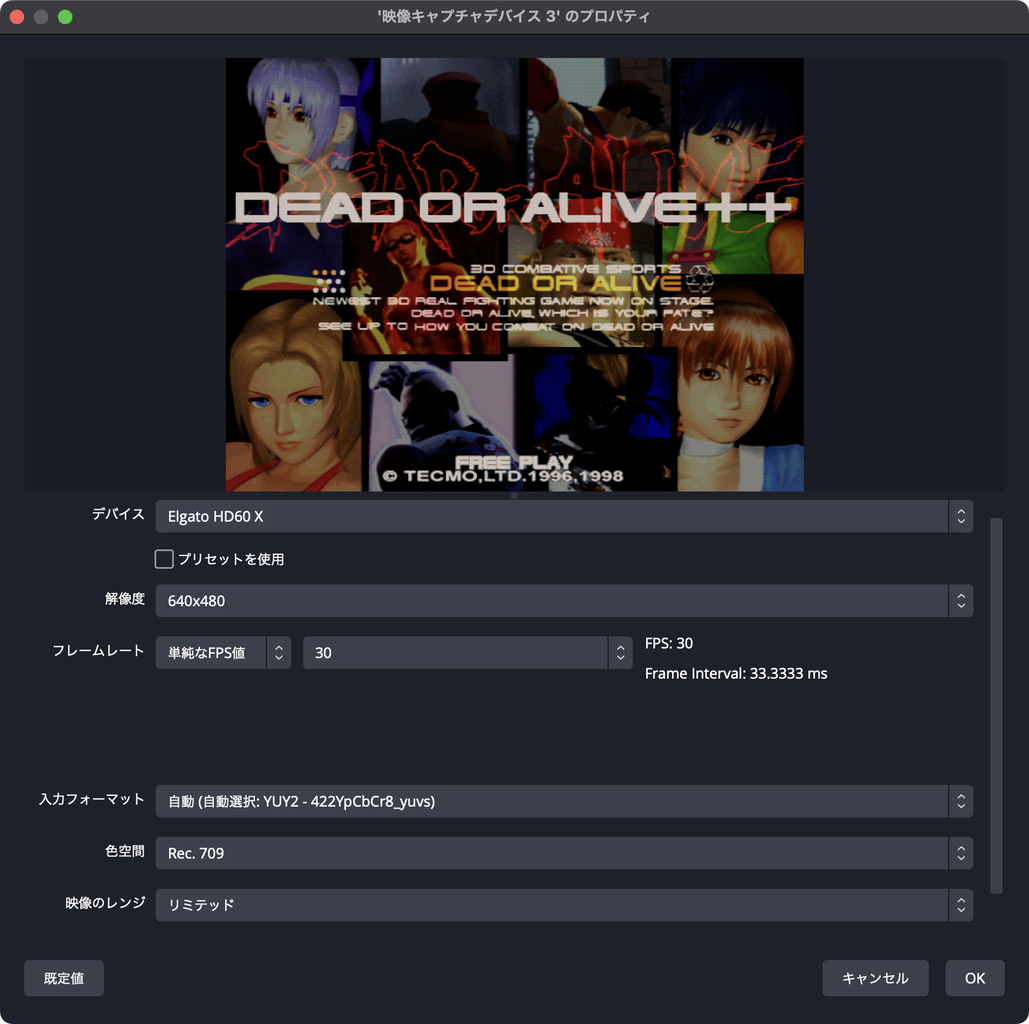Open the 単純なFPS値 frame rate type dropdown
This screenshot has width=1029, height=1024.
[x=223, y=652]
